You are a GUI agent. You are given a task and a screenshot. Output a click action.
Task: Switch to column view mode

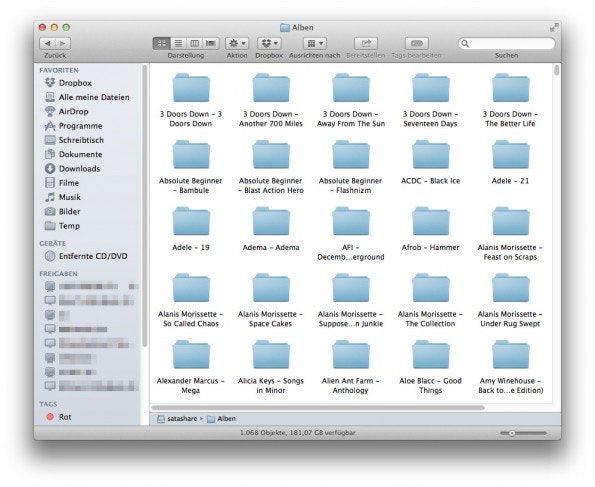click(194, 43)
